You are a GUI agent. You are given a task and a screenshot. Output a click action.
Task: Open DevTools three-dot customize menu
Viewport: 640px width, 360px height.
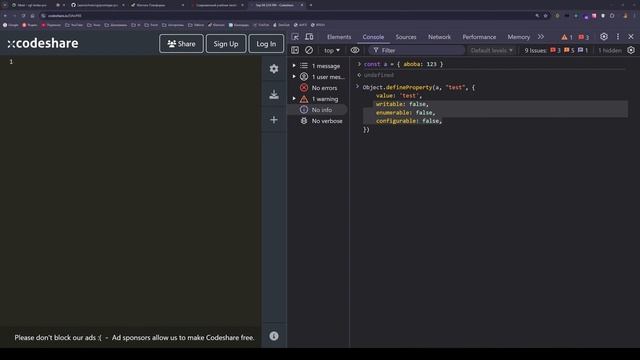618,37
